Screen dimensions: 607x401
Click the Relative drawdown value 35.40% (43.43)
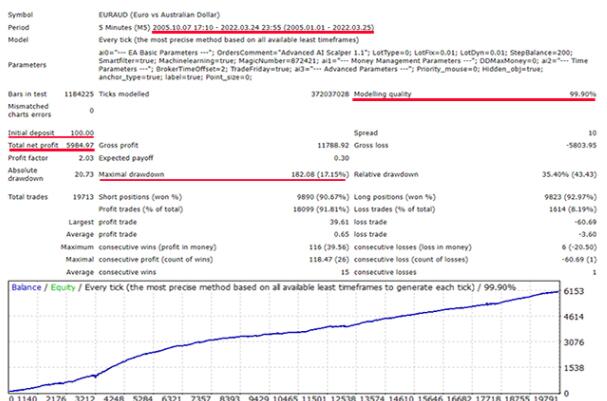563,174
